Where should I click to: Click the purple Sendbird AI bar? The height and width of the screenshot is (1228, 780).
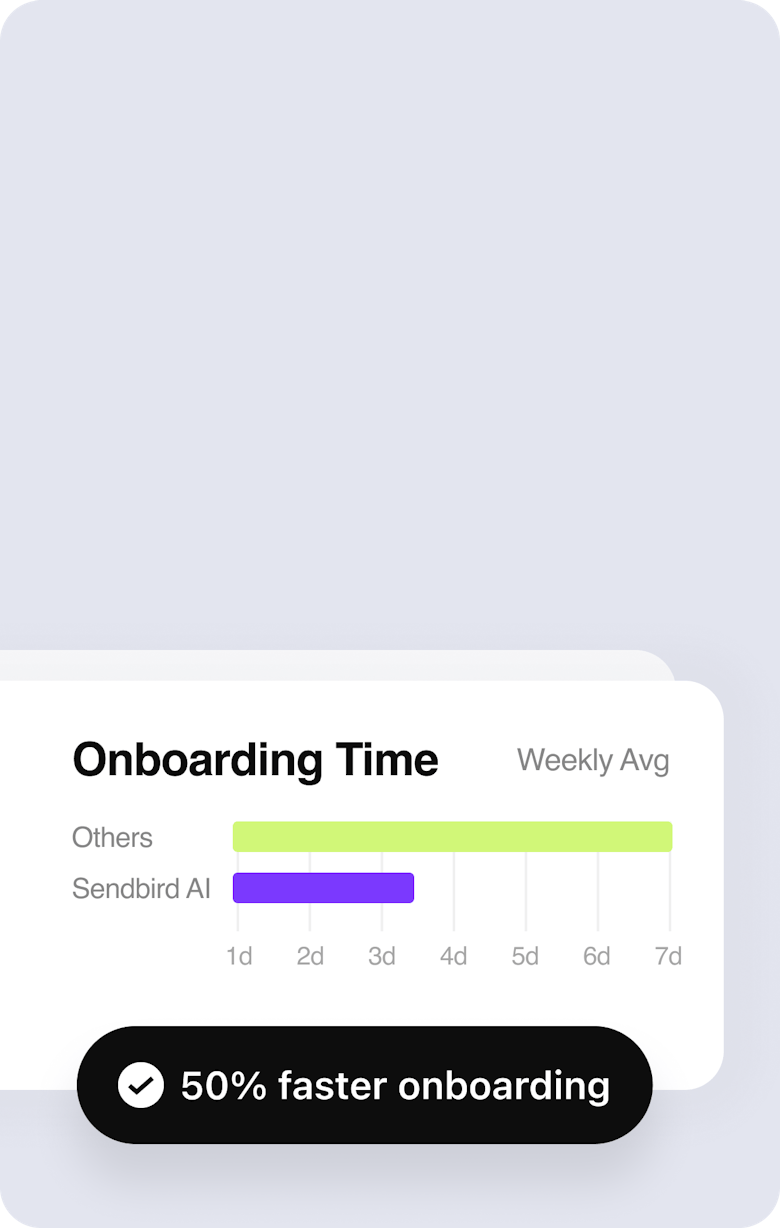pyautogui.click(x=323, y=888)
